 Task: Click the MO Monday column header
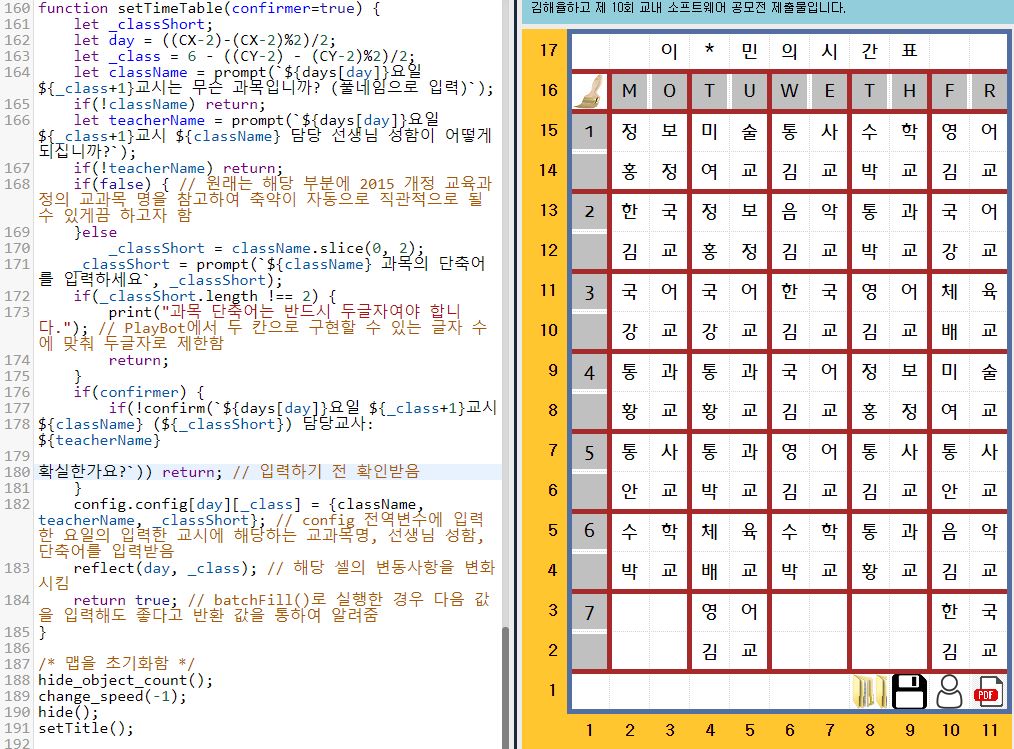(649, 91)
